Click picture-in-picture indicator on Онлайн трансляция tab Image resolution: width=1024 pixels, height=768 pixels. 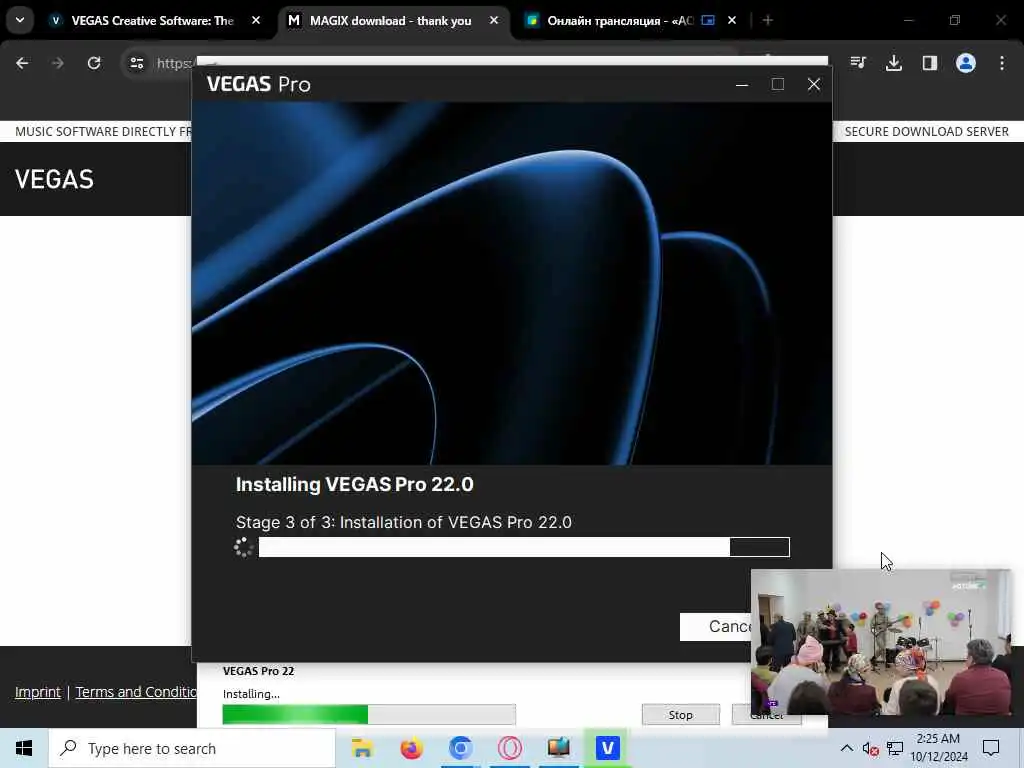point(708,21)
